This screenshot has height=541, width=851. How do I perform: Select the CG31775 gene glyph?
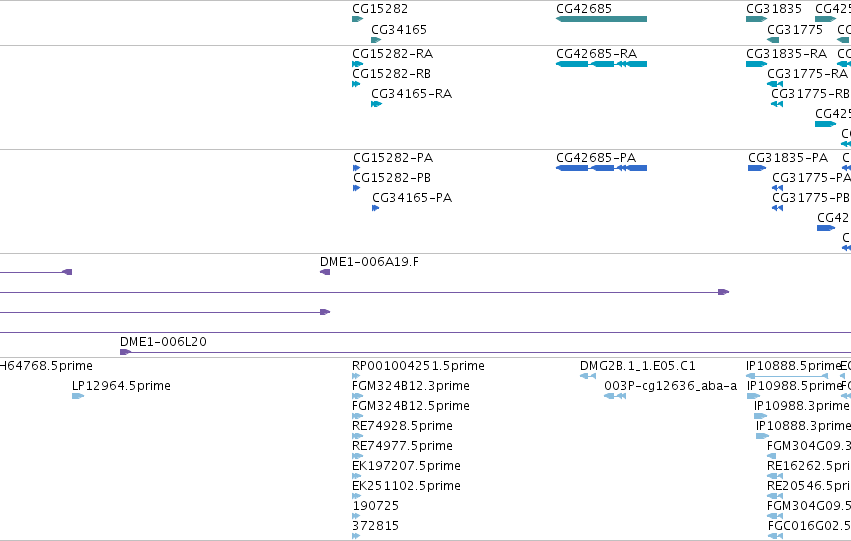pos(773,40)
